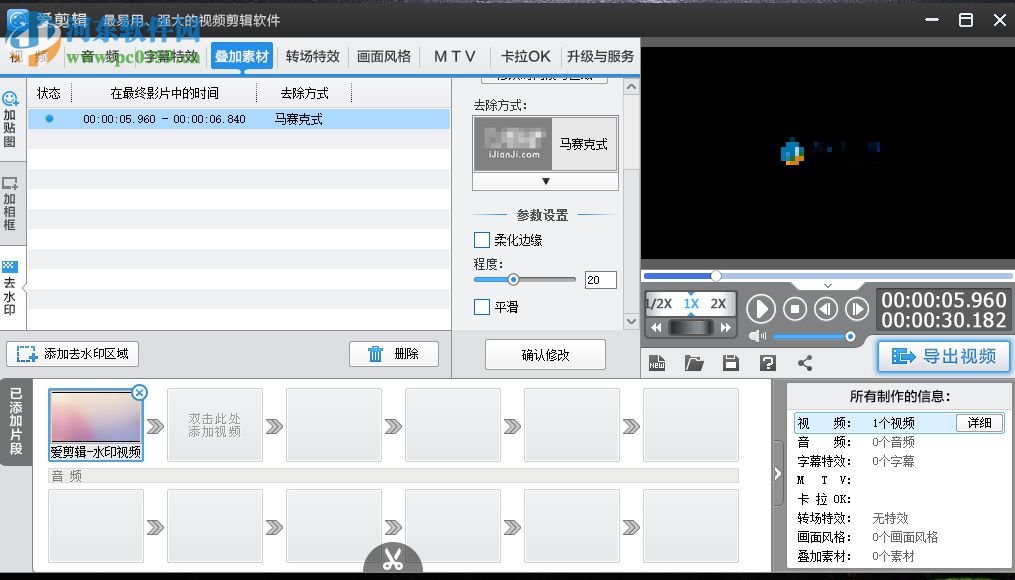Open the 画面风格 tab

[x=384, y=56]
